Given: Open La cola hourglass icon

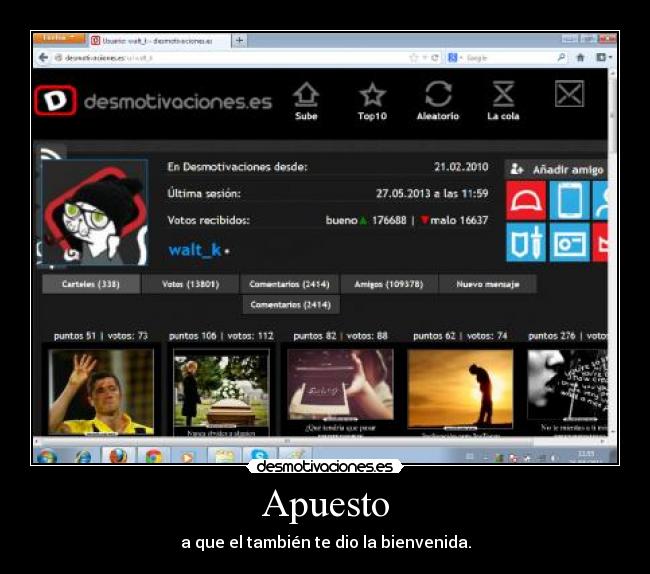Looking at the screenshot, I should (x=503, y=94).
